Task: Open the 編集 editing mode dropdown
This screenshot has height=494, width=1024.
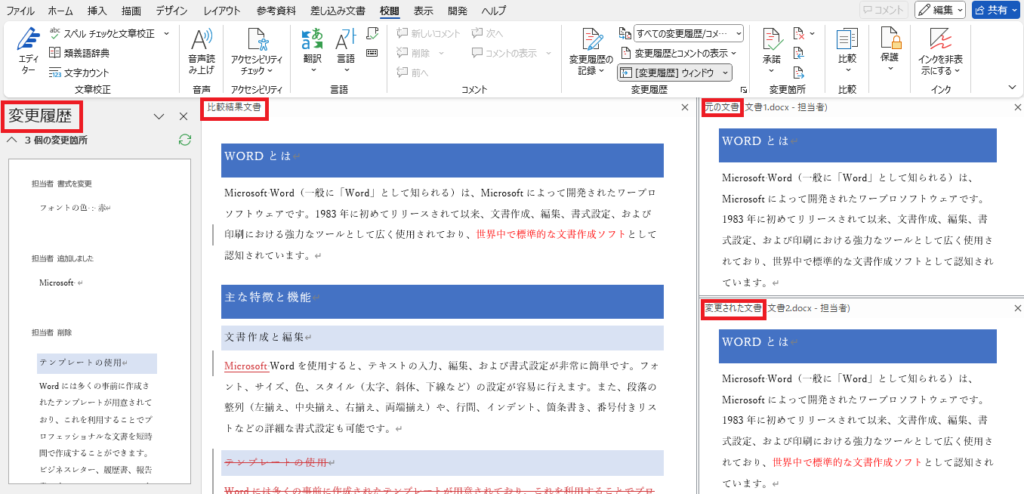Action: (941, 10)
